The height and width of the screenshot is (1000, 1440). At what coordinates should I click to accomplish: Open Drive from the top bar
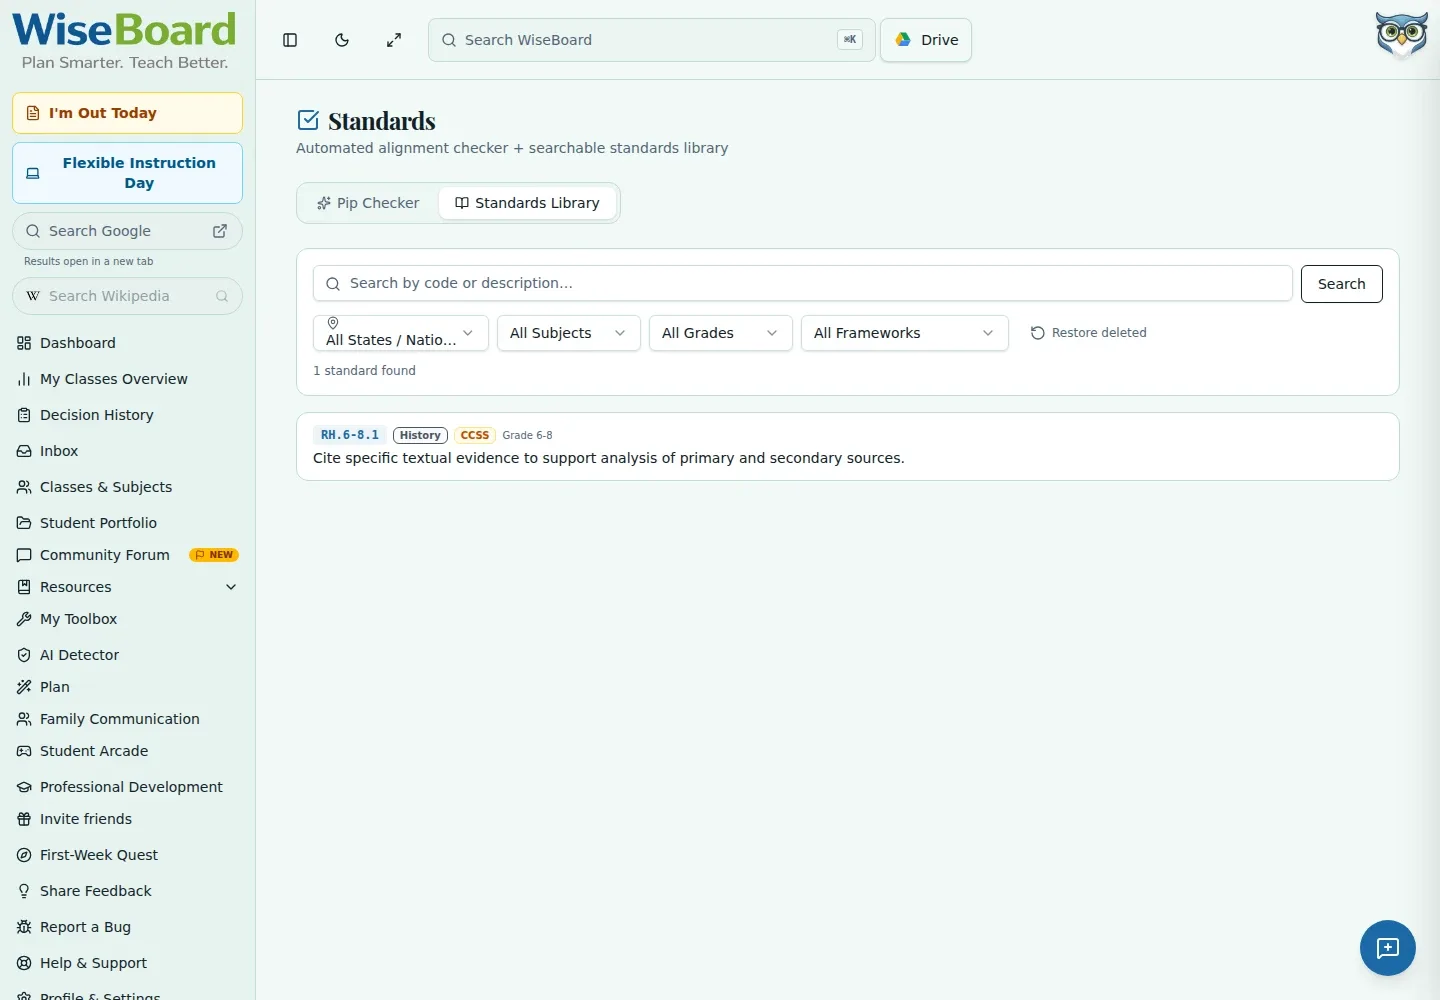click(926, 40)
